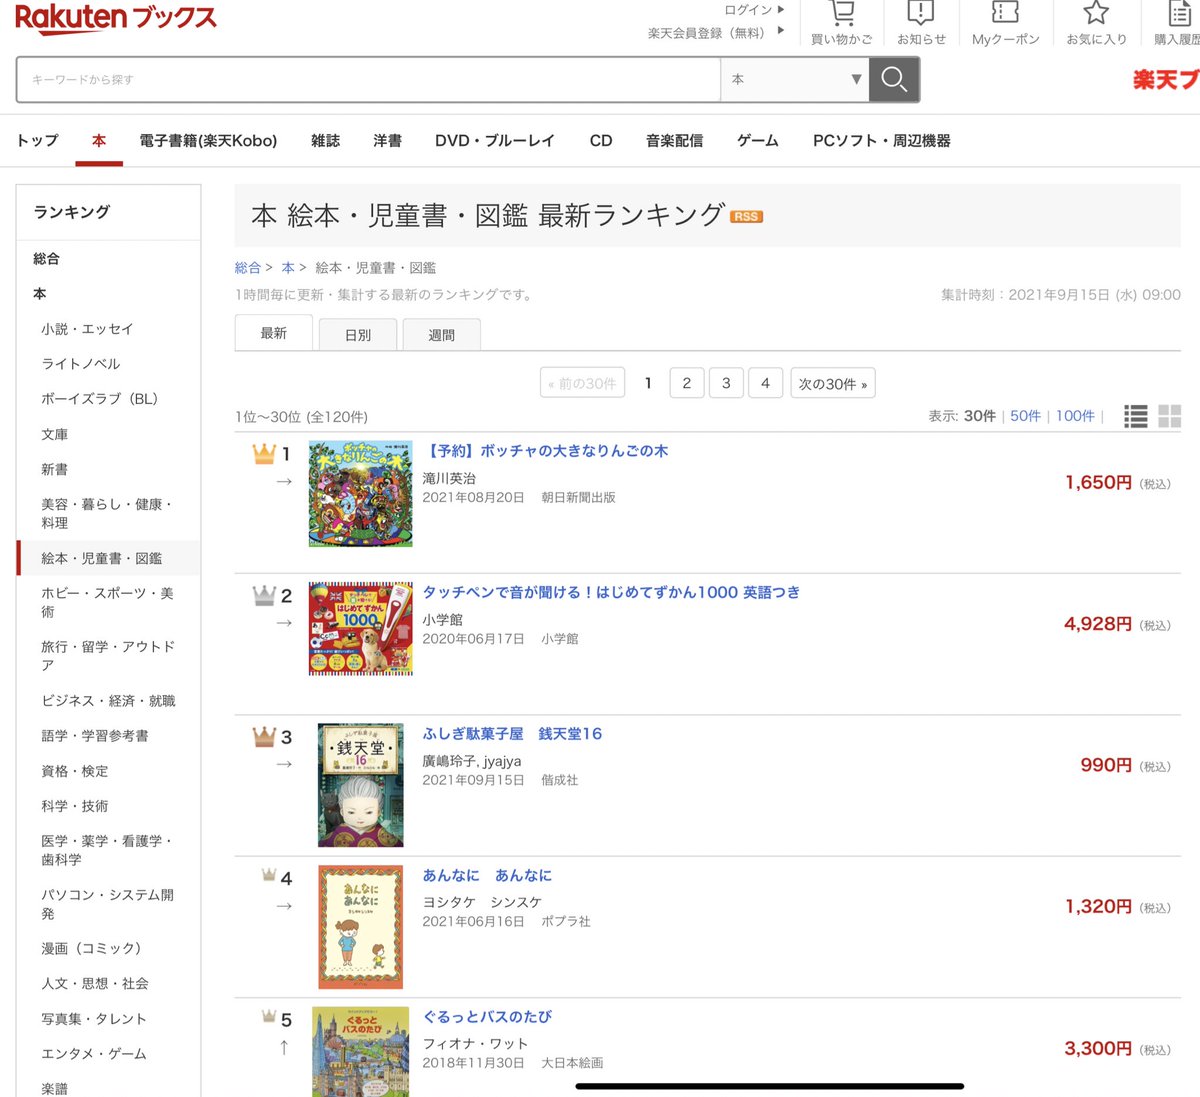The image size is (1200, 1097).
Task: Click the rank 4 あんなに cover thumbnail
Action: pyautogui.click(x=360, y=927)
